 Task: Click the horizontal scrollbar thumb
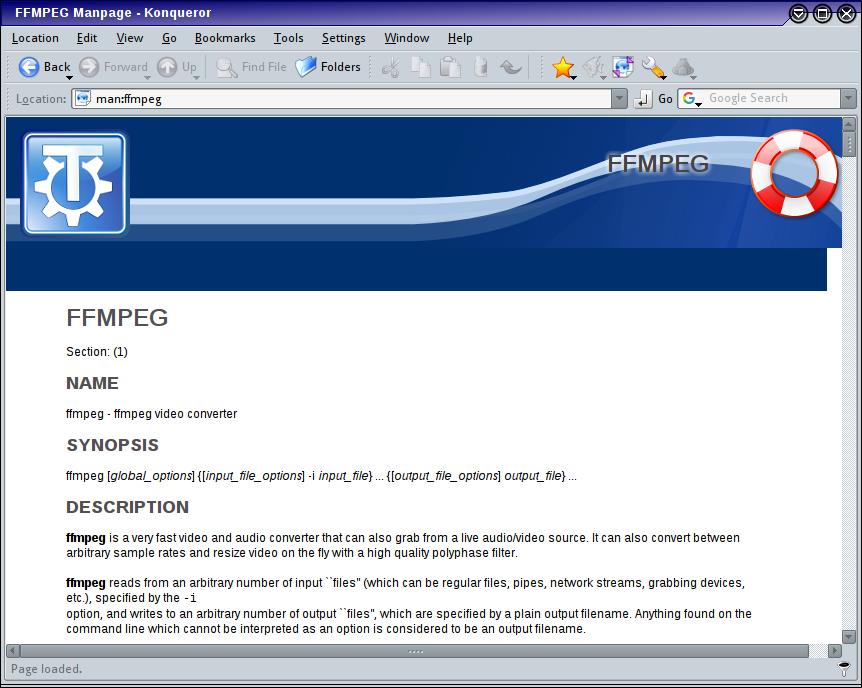[x=415, y=651]
